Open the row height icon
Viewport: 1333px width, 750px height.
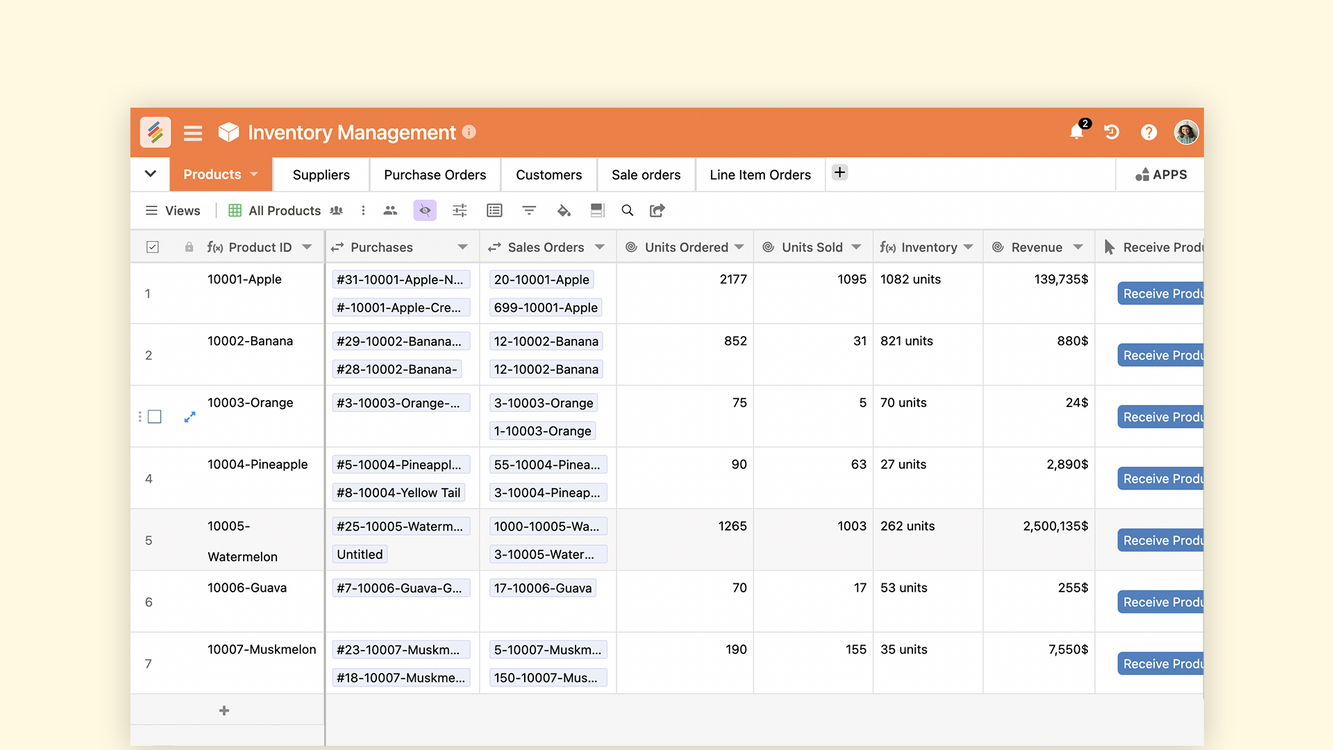pyautogui.click(x=597, y=211)
